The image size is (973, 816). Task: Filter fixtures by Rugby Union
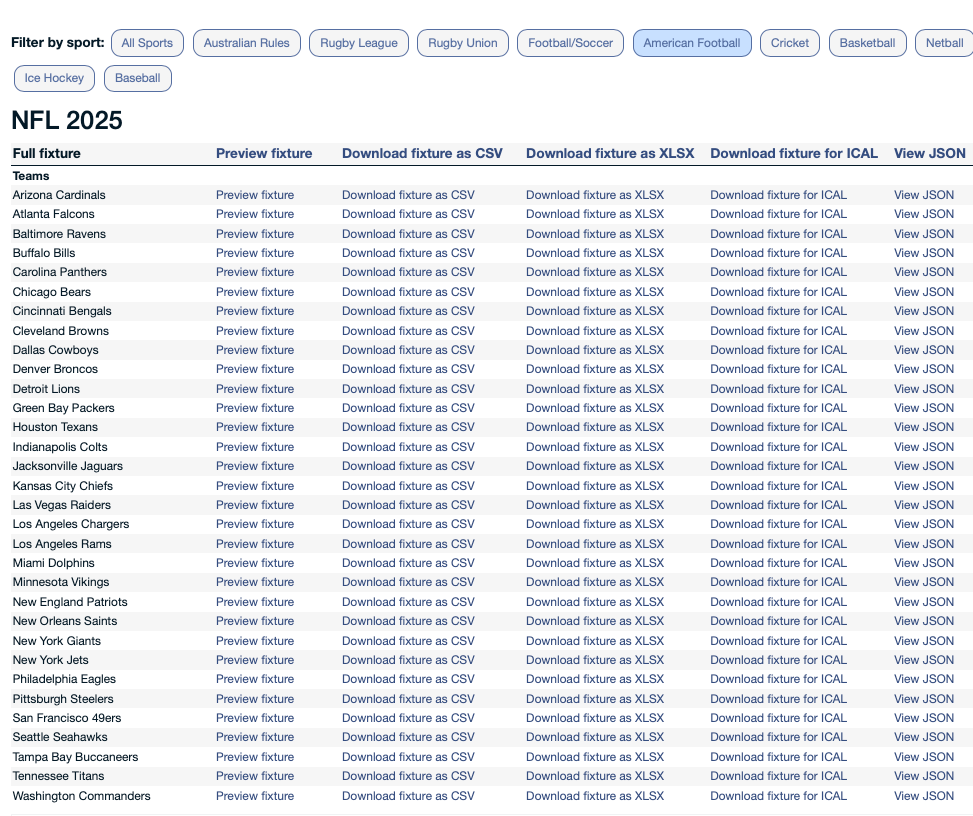462,43
